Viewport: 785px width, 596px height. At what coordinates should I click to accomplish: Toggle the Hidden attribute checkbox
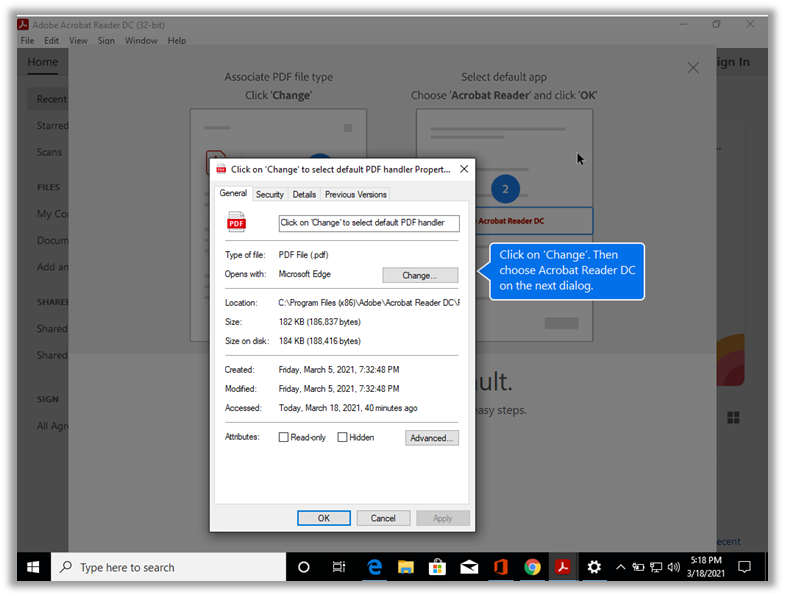coord(342,437)
